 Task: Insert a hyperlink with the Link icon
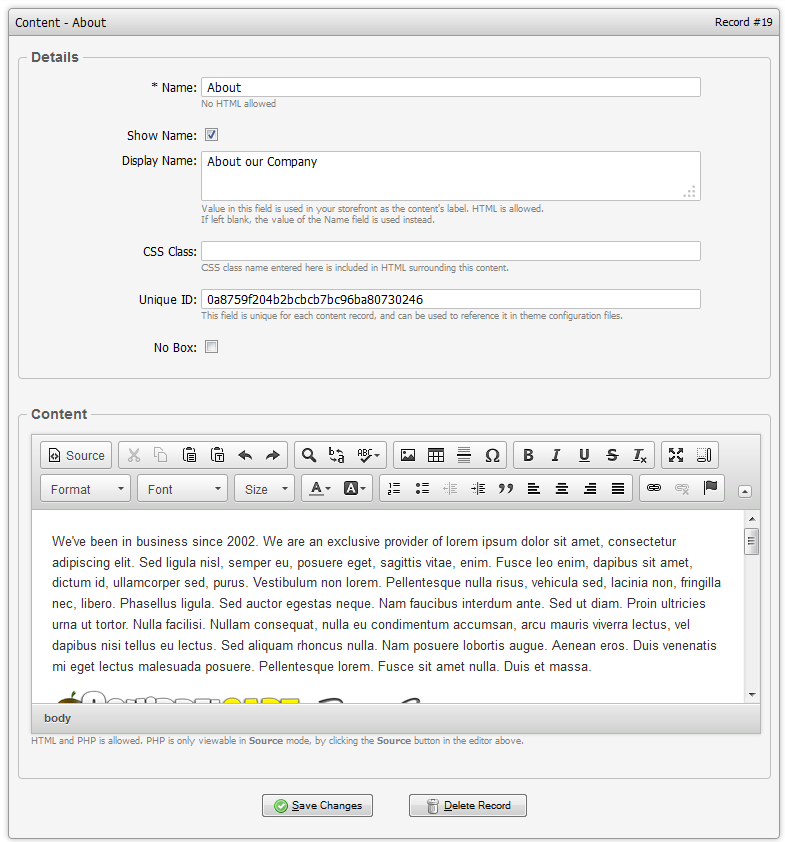[654, 488]
